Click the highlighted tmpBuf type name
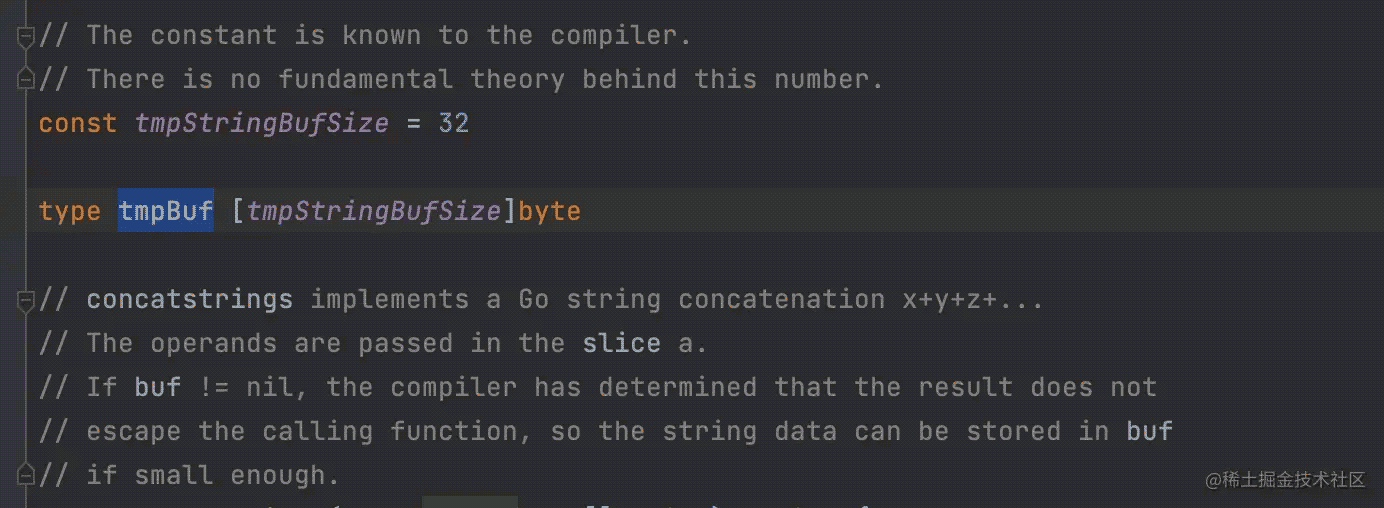 click(x=165, y=211)
